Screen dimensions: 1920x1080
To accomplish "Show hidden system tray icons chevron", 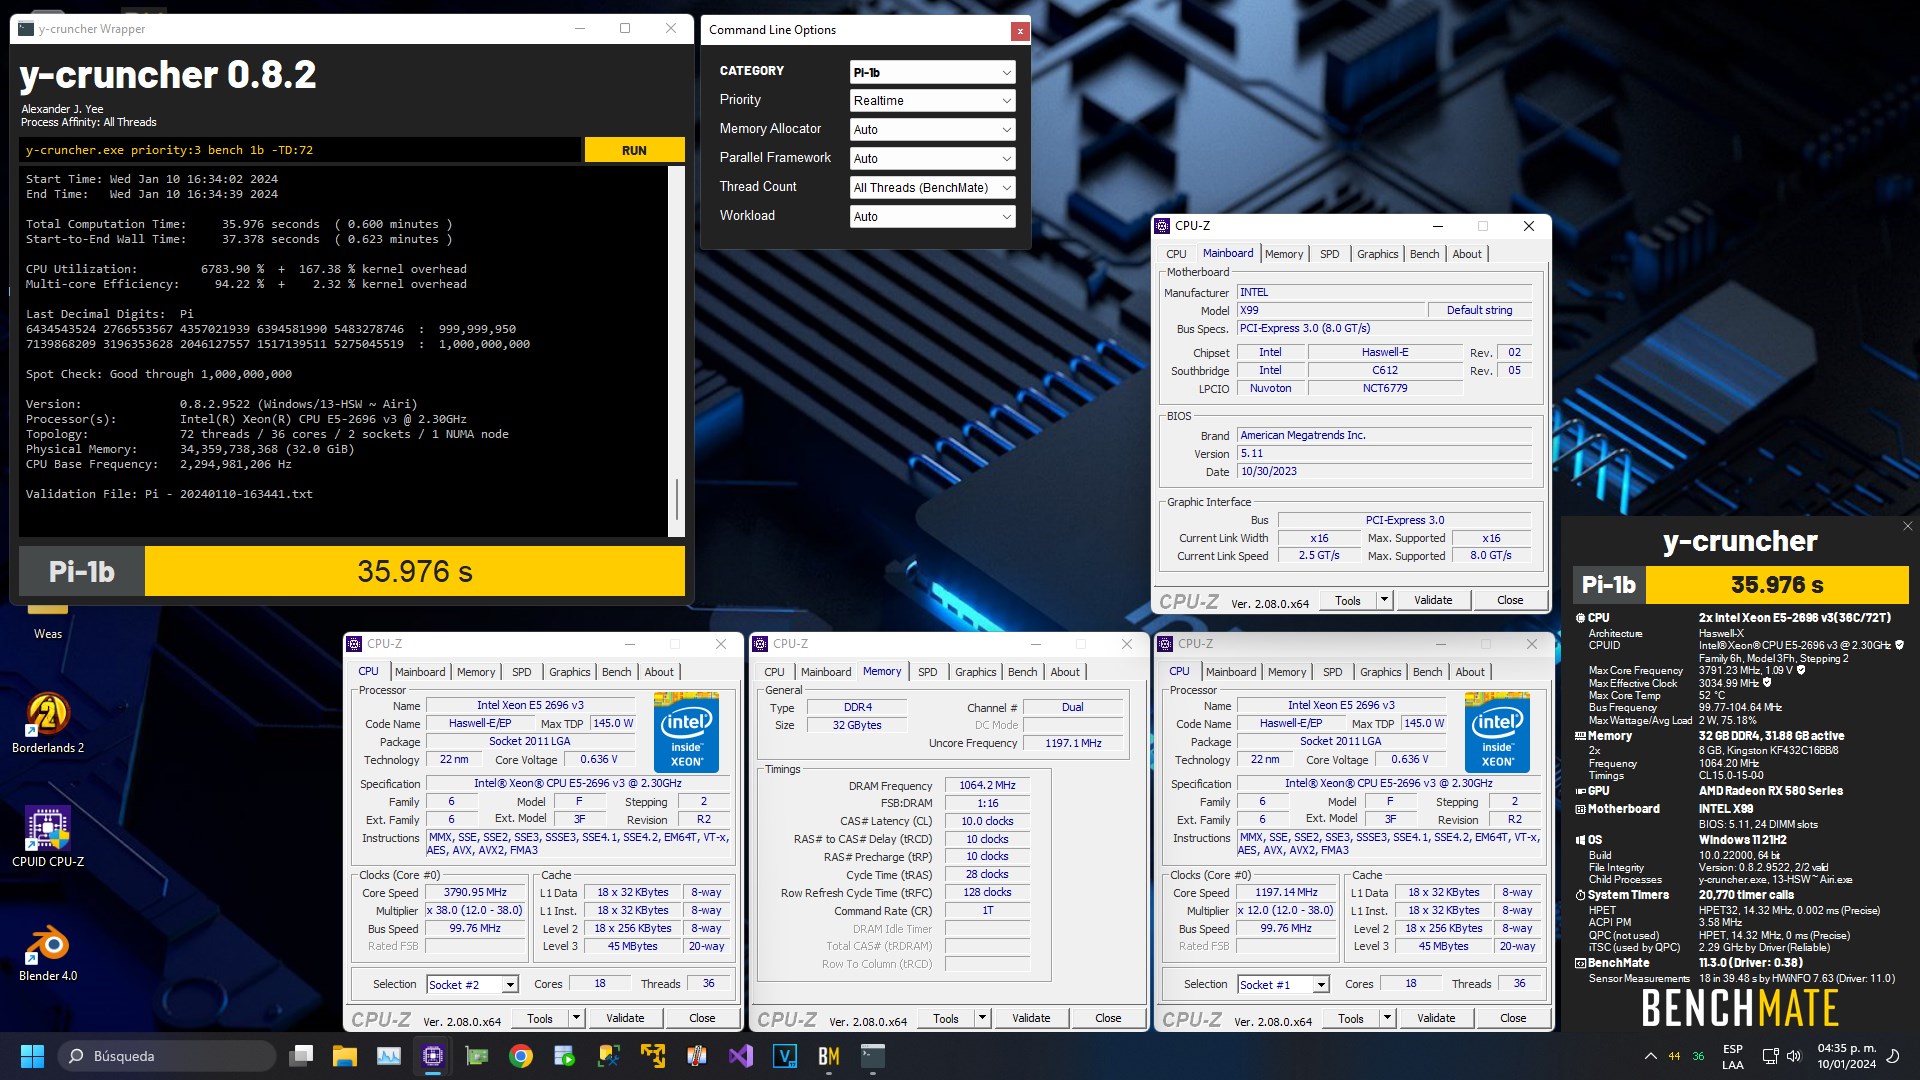I will (1650, 1056).
